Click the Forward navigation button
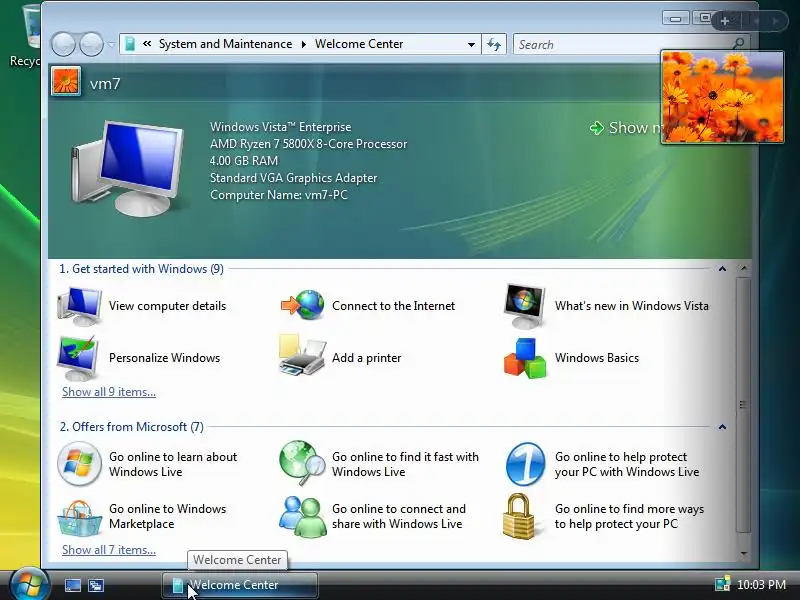Image resolution: width=800 pixels, height=600 pixels. pos(91,44)
